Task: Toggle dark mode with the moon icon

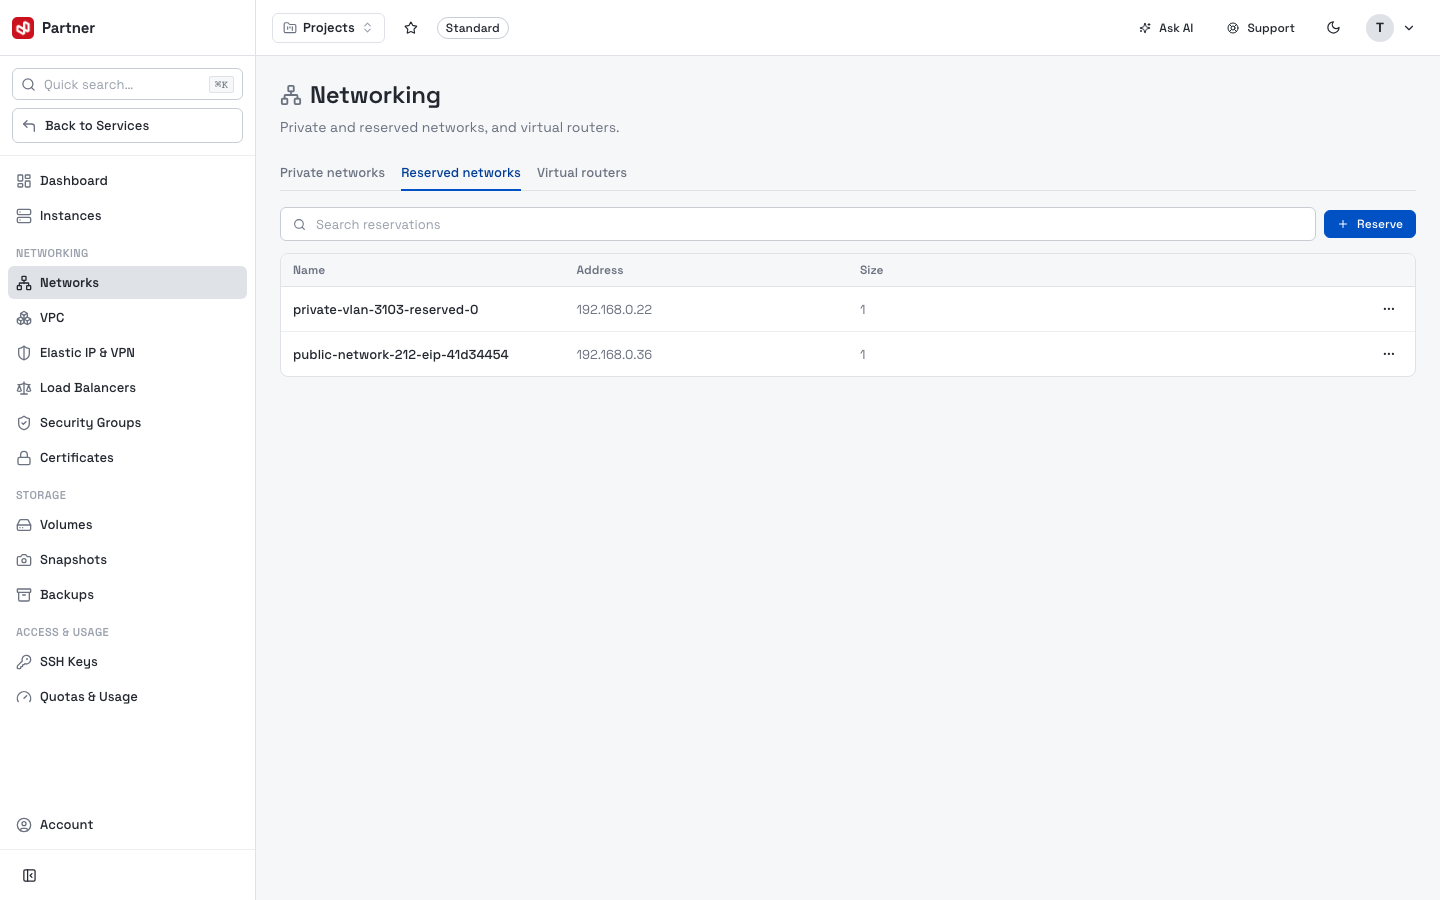Action: click(1333, 28)
